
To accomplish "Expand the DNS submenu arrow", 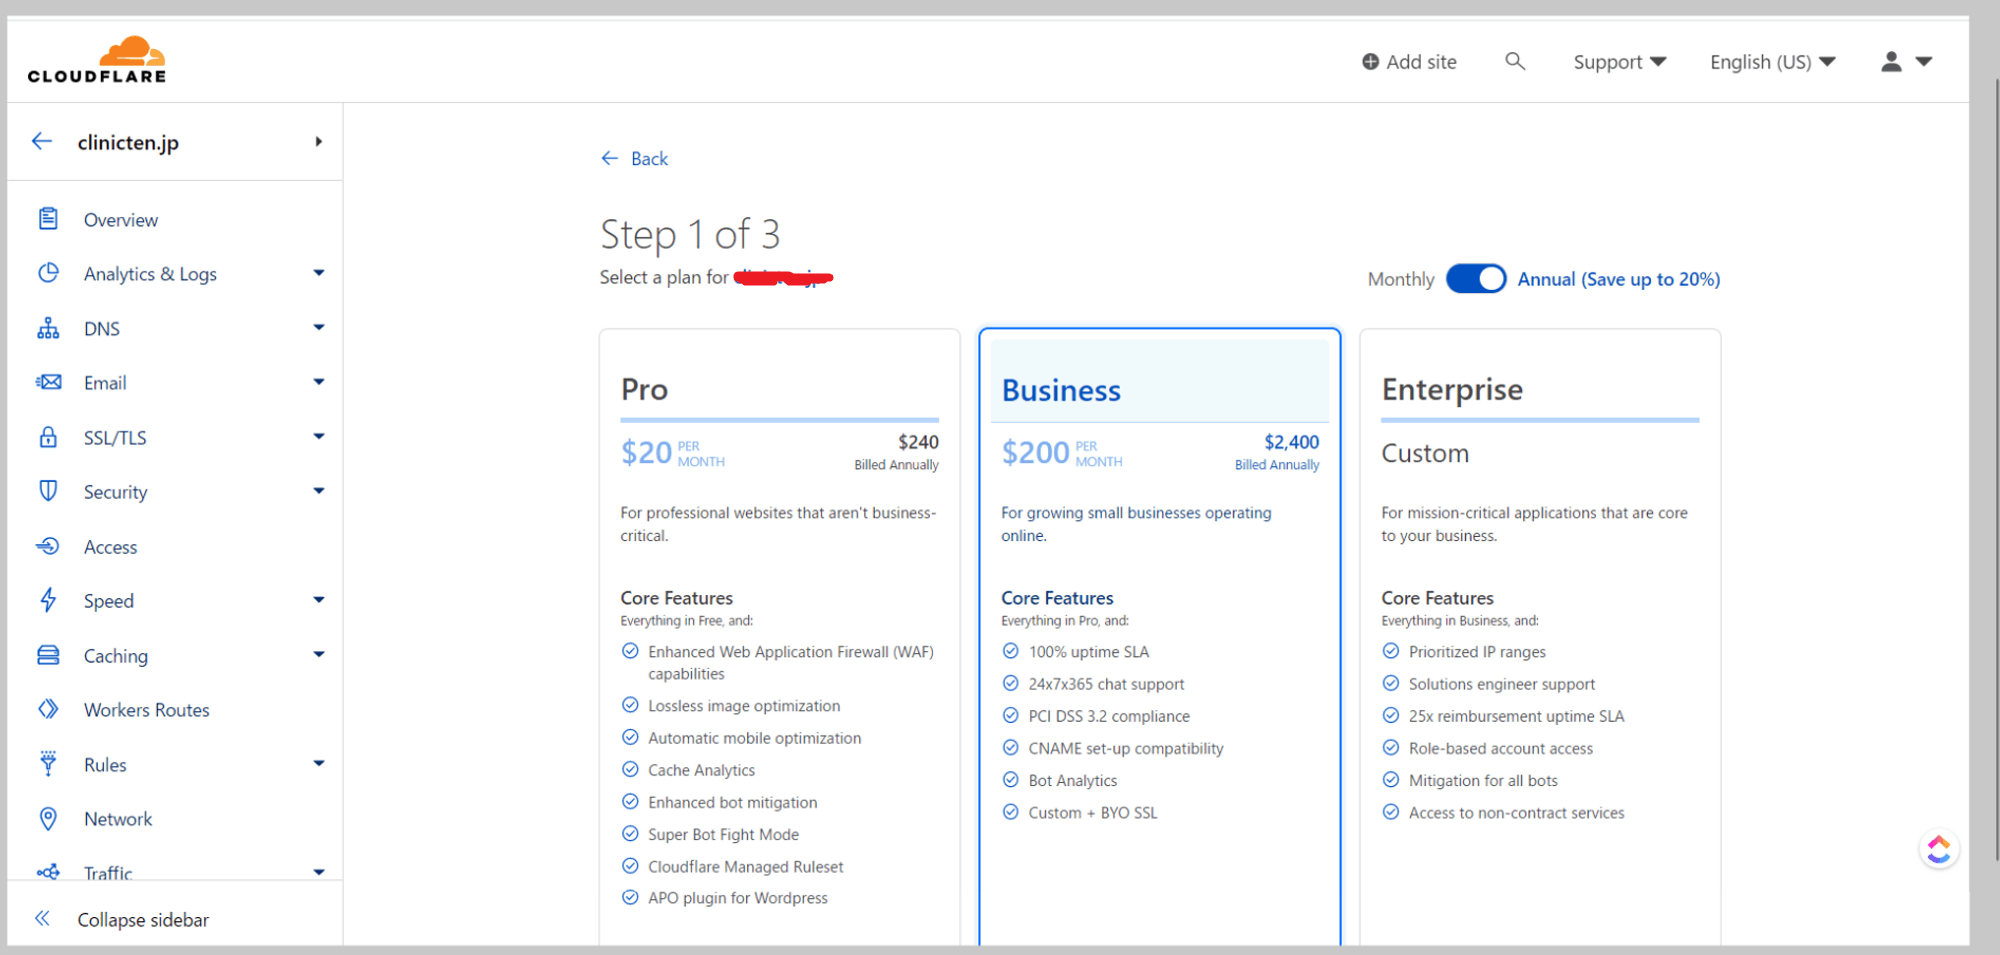I will point(319,328).
